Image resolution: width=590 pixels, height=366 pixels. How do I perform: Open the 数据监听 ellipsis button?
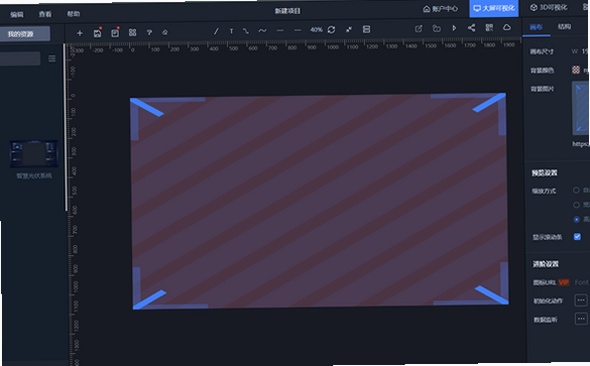tap(581, 319)
